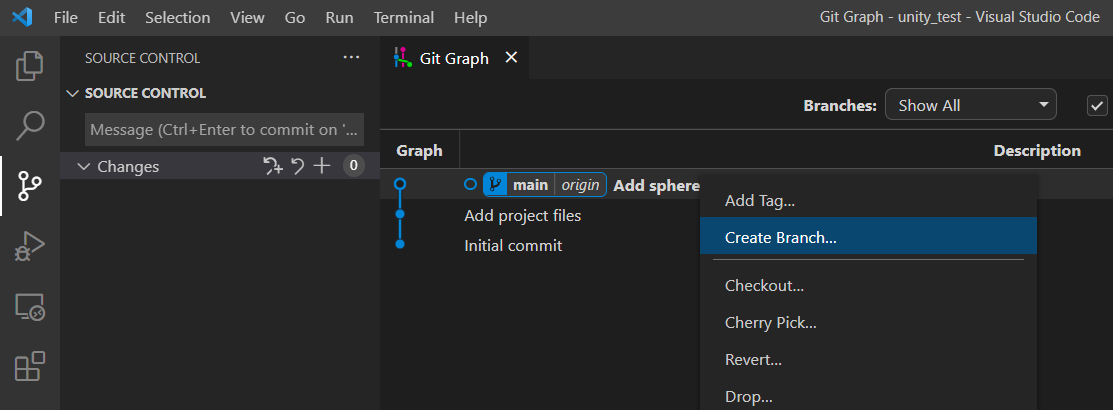The height and width of the screenshot is (410, 1113).
Task: Choose Add Tag... from context menu
Action: [x=868, y=201]
